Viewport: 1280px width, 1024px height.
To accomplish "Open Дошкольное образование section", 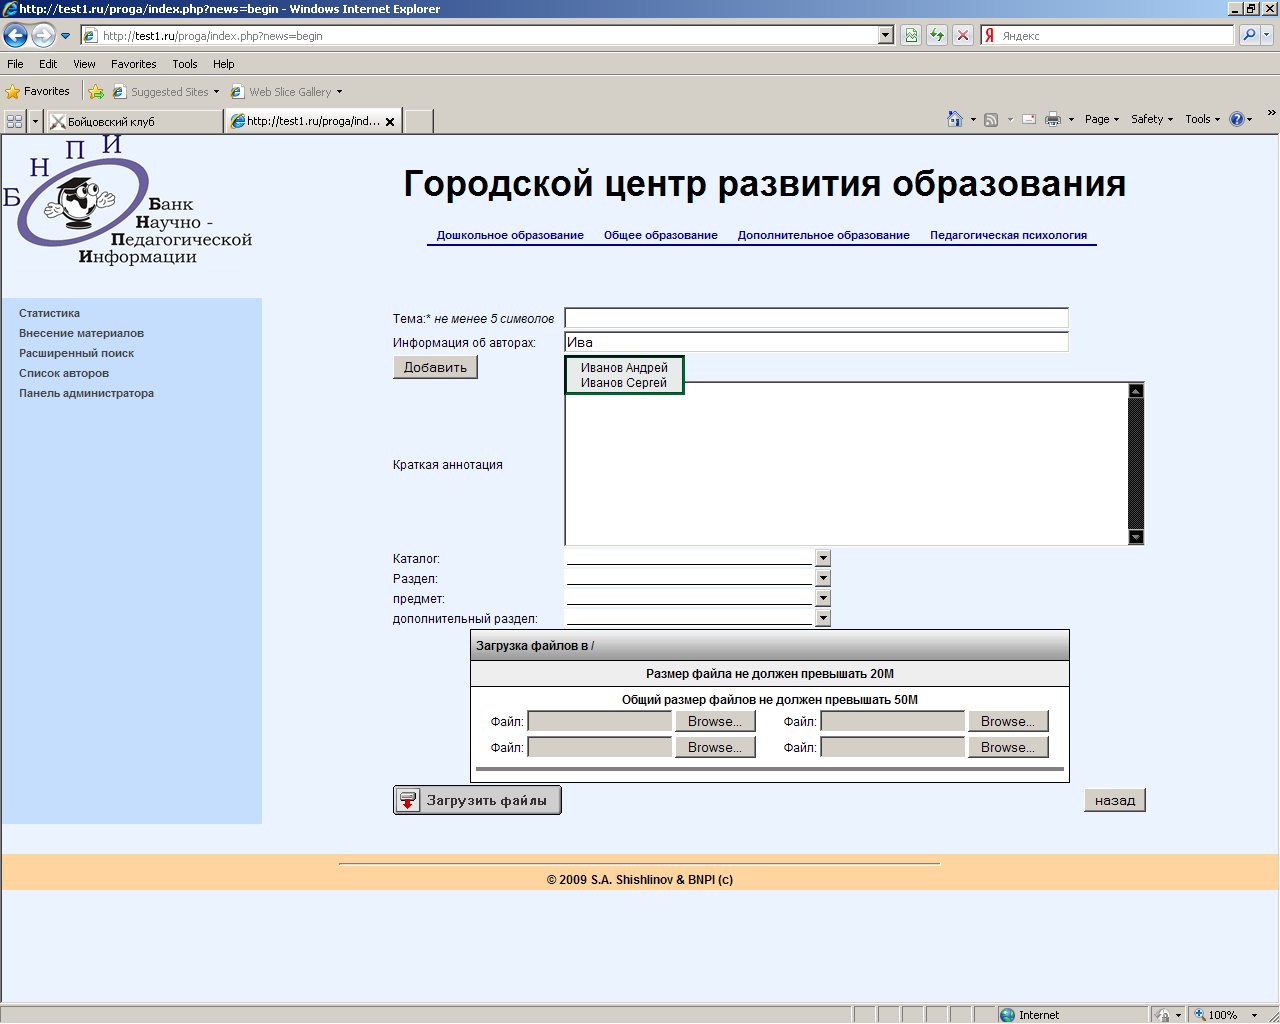I will pos(510,236).
